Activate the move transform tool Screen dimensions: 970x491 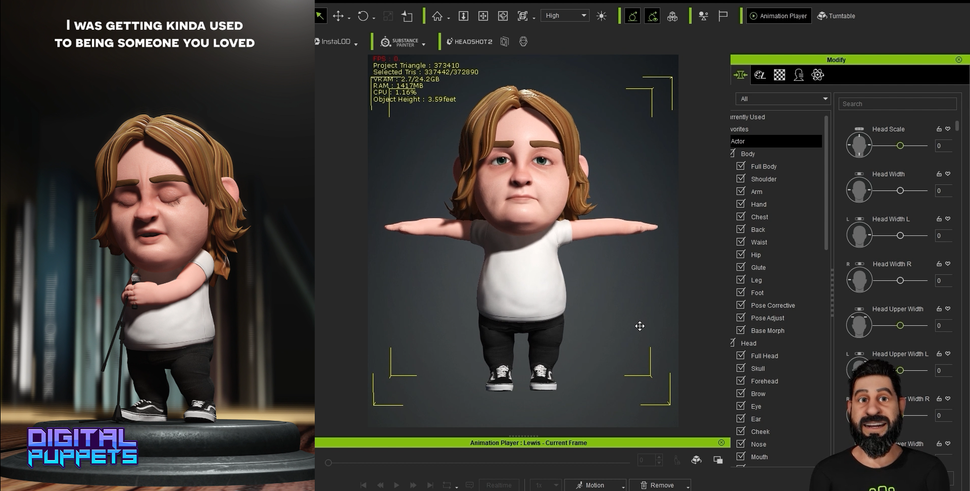pos(338,16)
